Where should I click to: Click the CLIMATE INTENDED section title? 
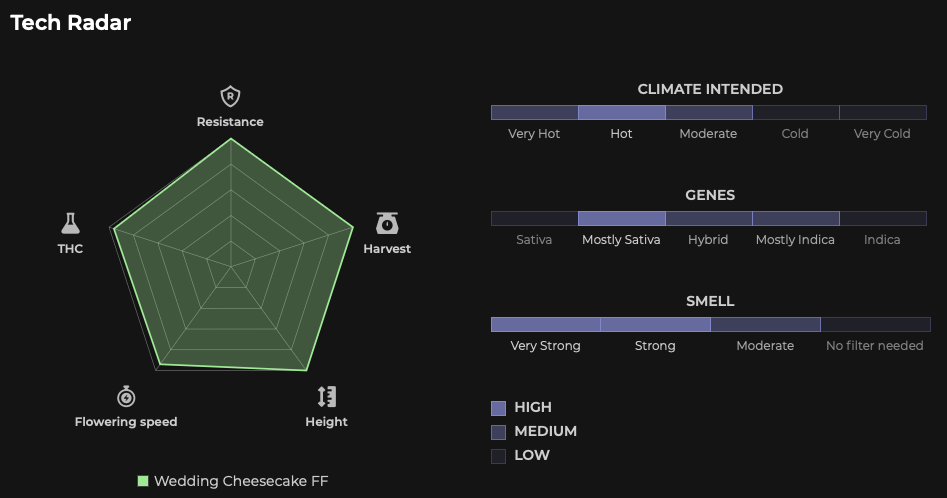(710, 89)
